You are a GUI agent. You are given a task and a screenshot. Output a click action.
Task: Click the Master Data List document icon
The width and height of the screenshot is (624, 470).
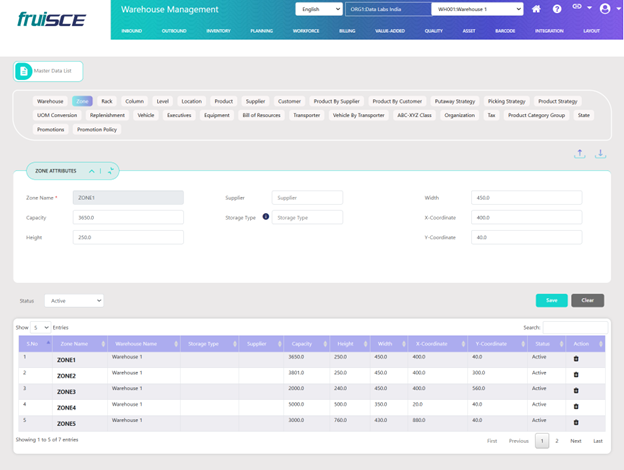[x=24, y=71]
